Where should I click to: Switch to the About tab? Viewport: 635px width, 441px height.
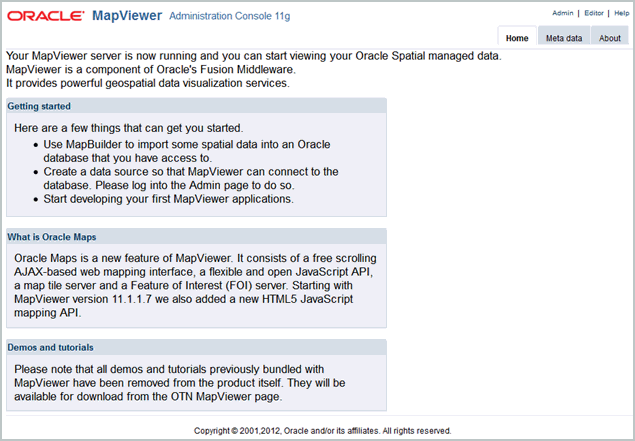tap(609, 36)
